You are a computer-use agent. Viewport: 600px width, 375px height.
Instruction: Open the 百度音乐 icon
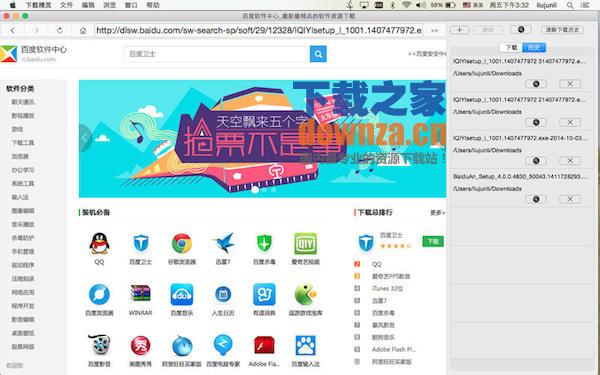tap(182, 295)
